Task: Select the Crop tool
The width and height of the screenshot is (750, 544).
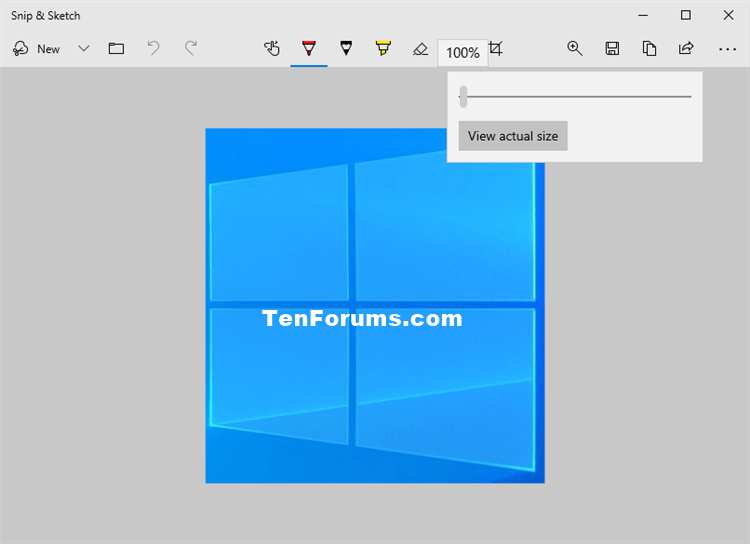Action: pyautogui.click(x=496, y=48)
